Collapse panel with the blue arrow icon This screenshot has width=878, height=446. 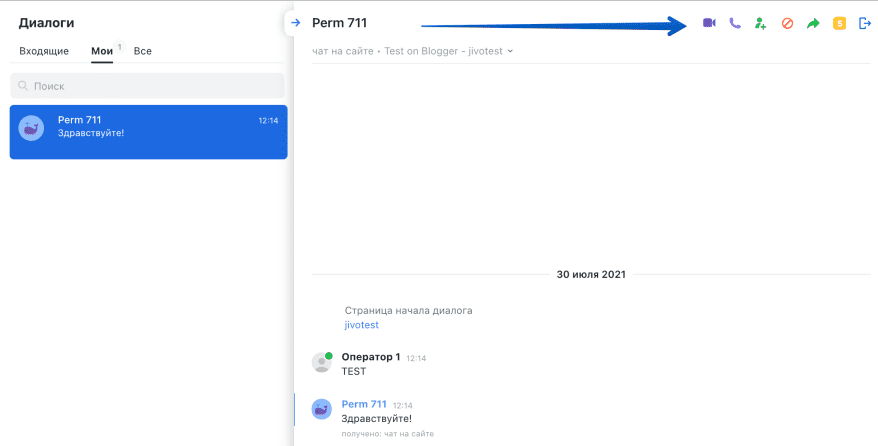coord(296,23)
